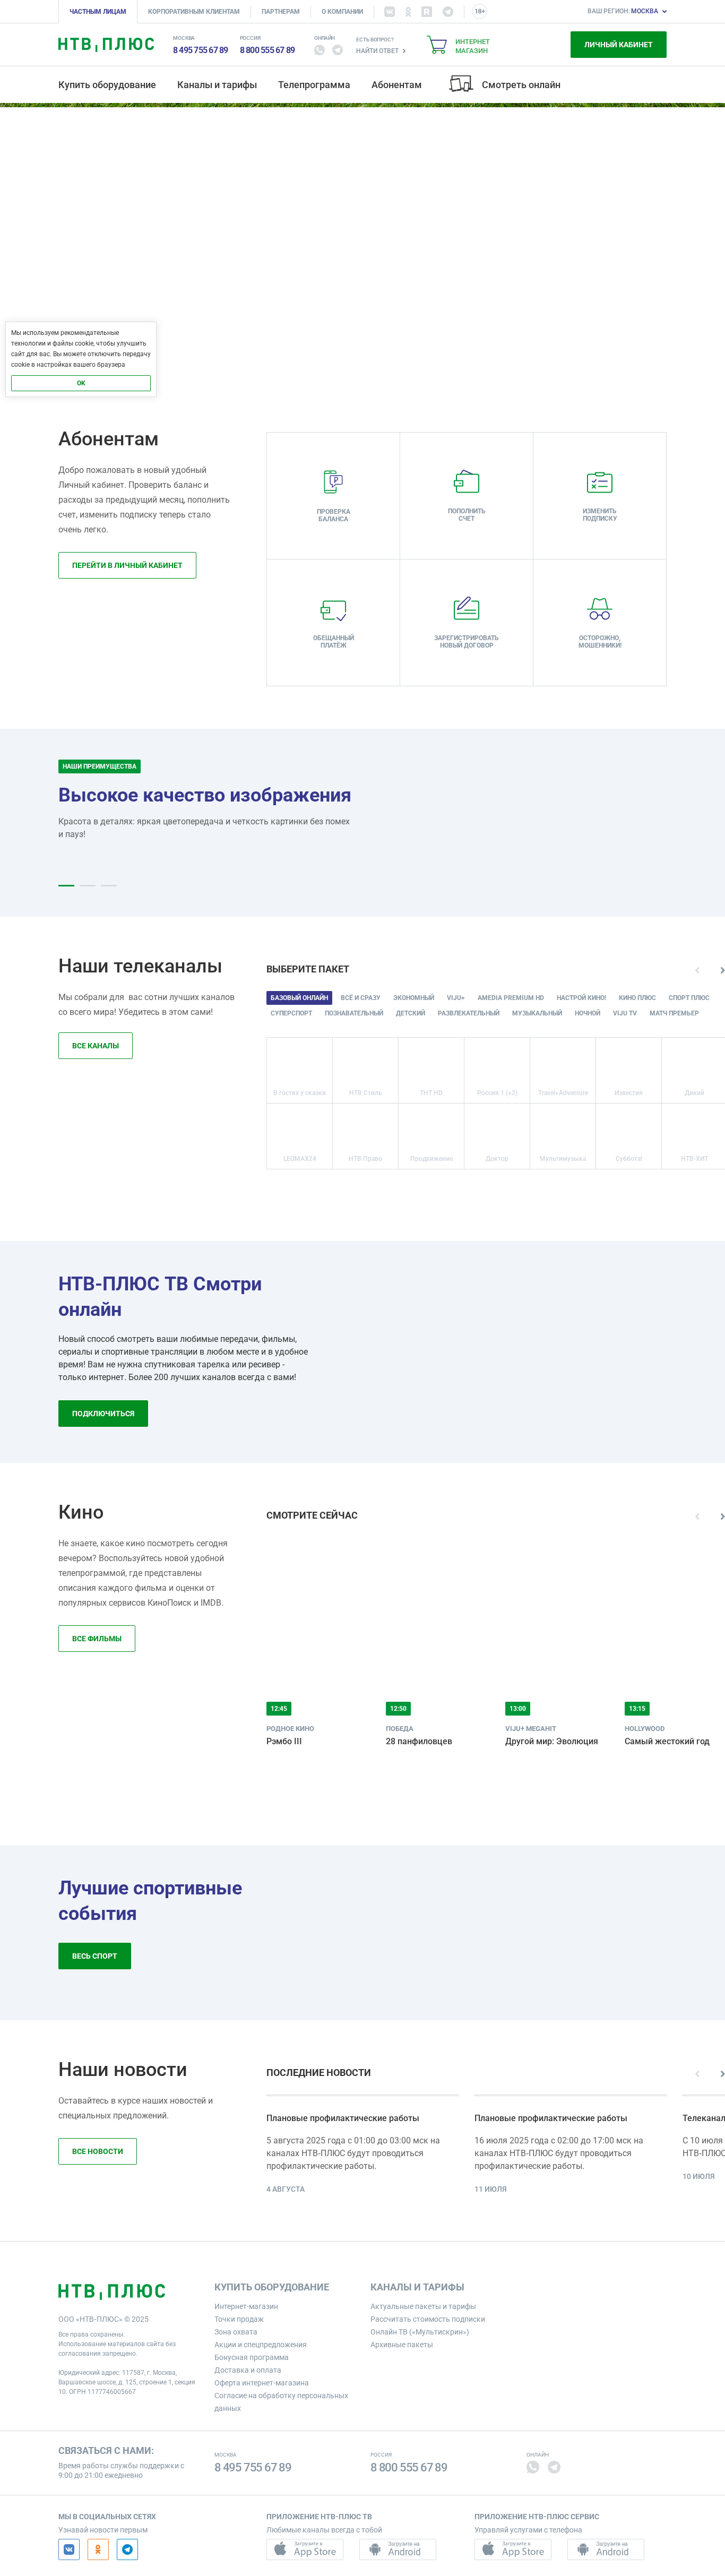This screenshot has width=725, height=2576.
Task: Open the VK icon under Мы в социальных сетях
Action: click(69, 2549)
